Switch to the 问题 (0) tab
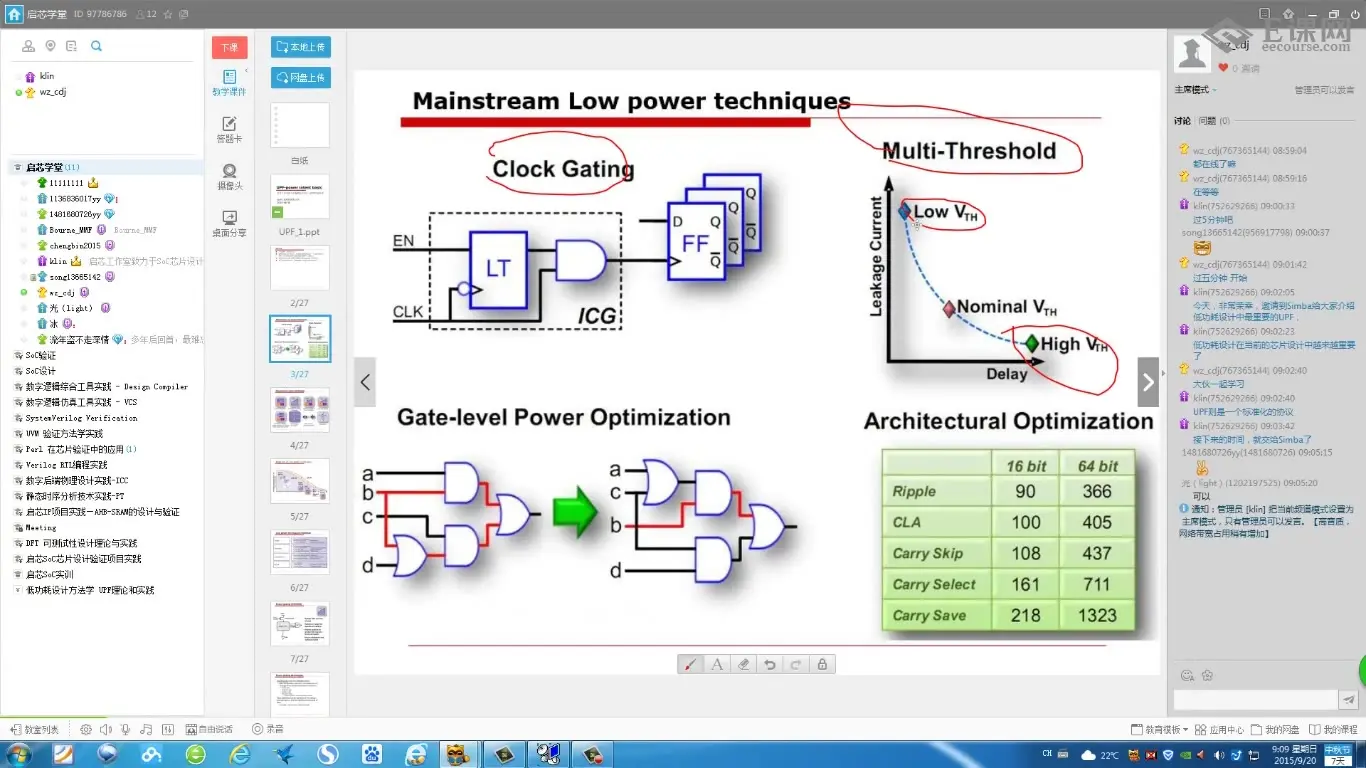This screenshot has width=1366, height=768. coord(1214,121)
